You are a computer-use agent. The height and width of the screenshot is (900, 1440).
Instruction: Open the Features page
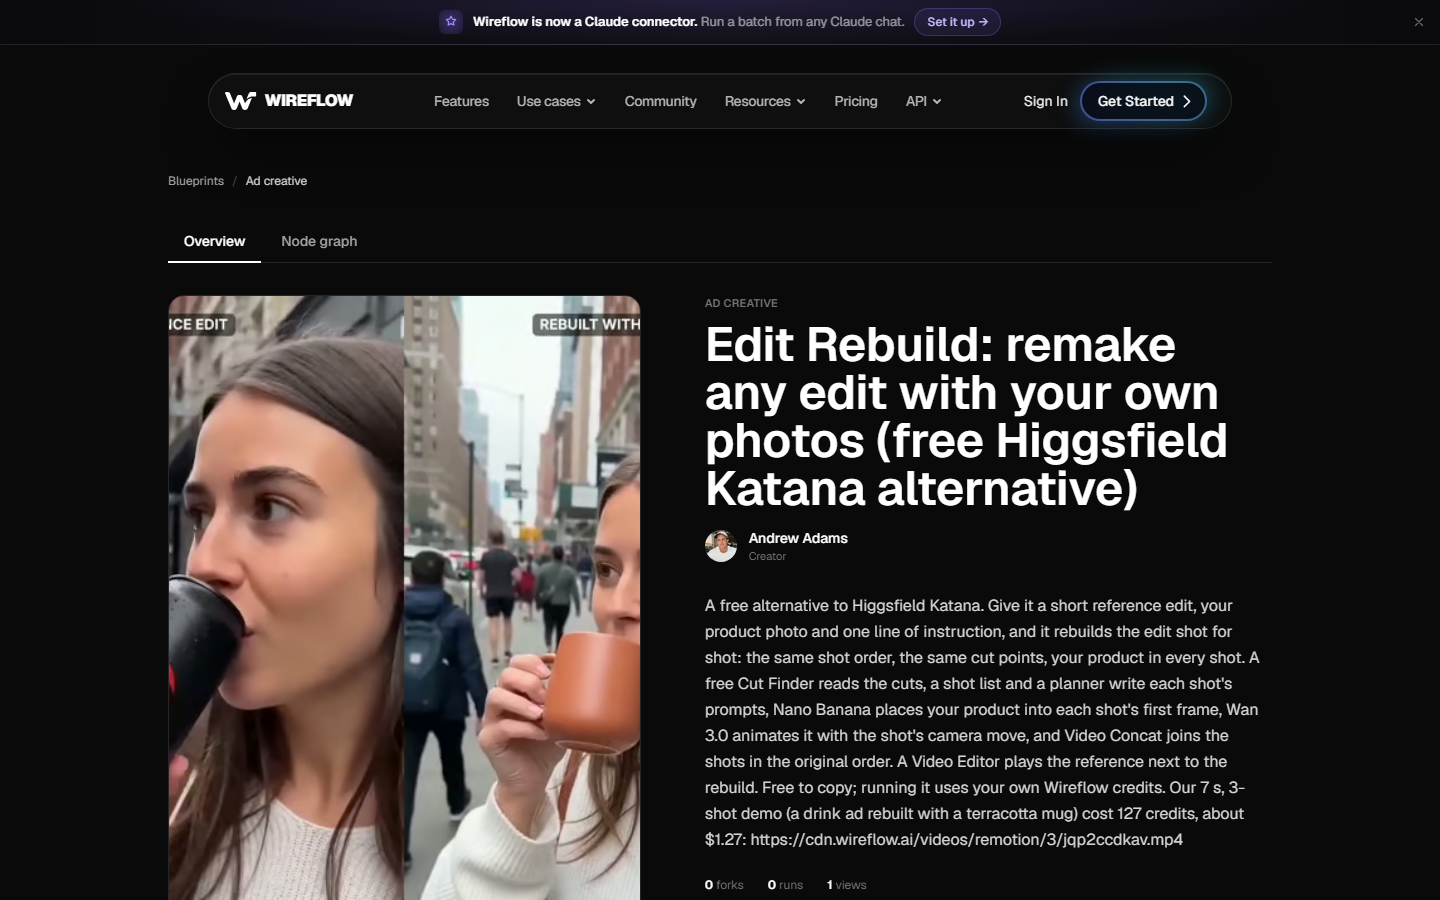(461, 101)
